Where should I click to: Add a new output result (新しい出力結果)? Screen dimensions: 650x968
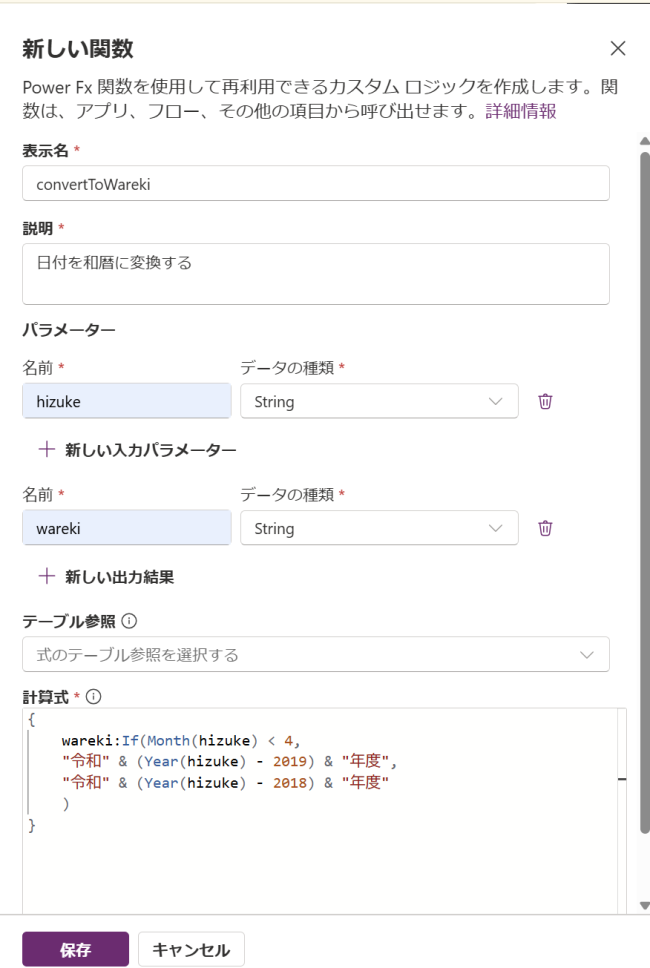point(107,577)
